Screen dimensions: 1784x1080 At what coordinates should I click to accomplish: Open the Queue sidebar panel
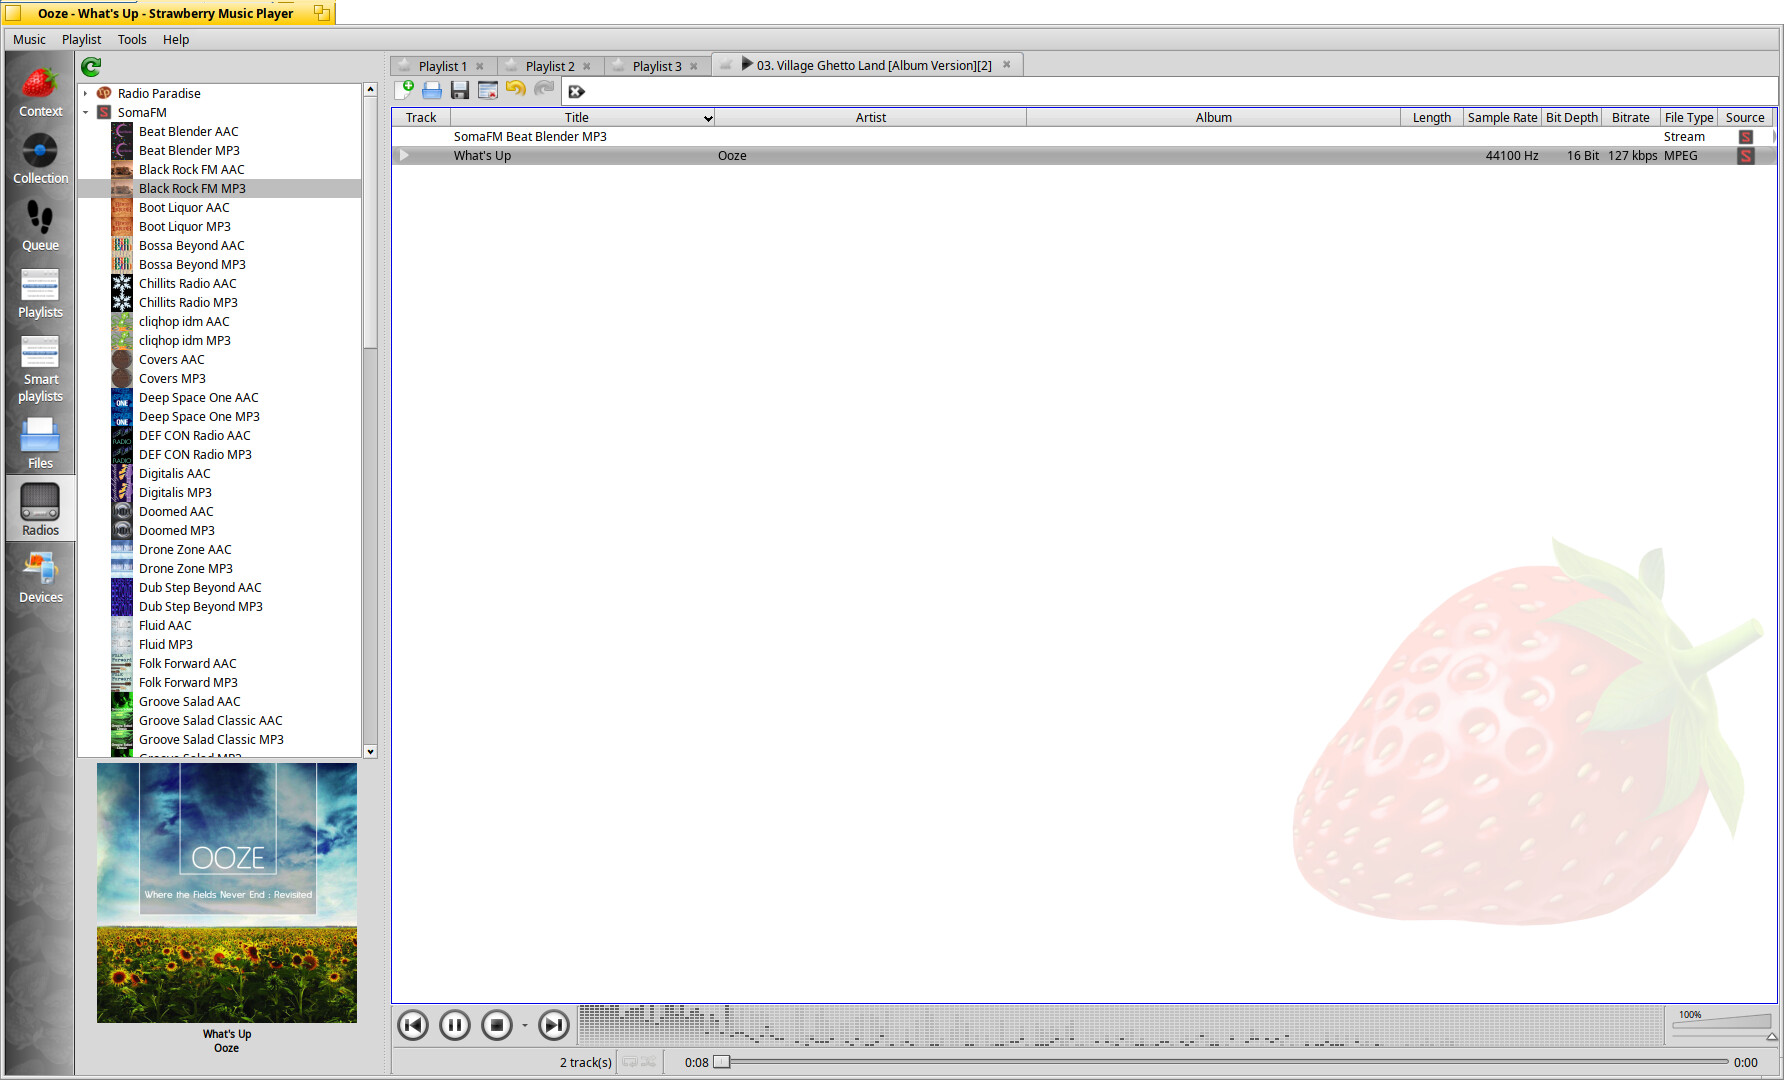point(40,227)
